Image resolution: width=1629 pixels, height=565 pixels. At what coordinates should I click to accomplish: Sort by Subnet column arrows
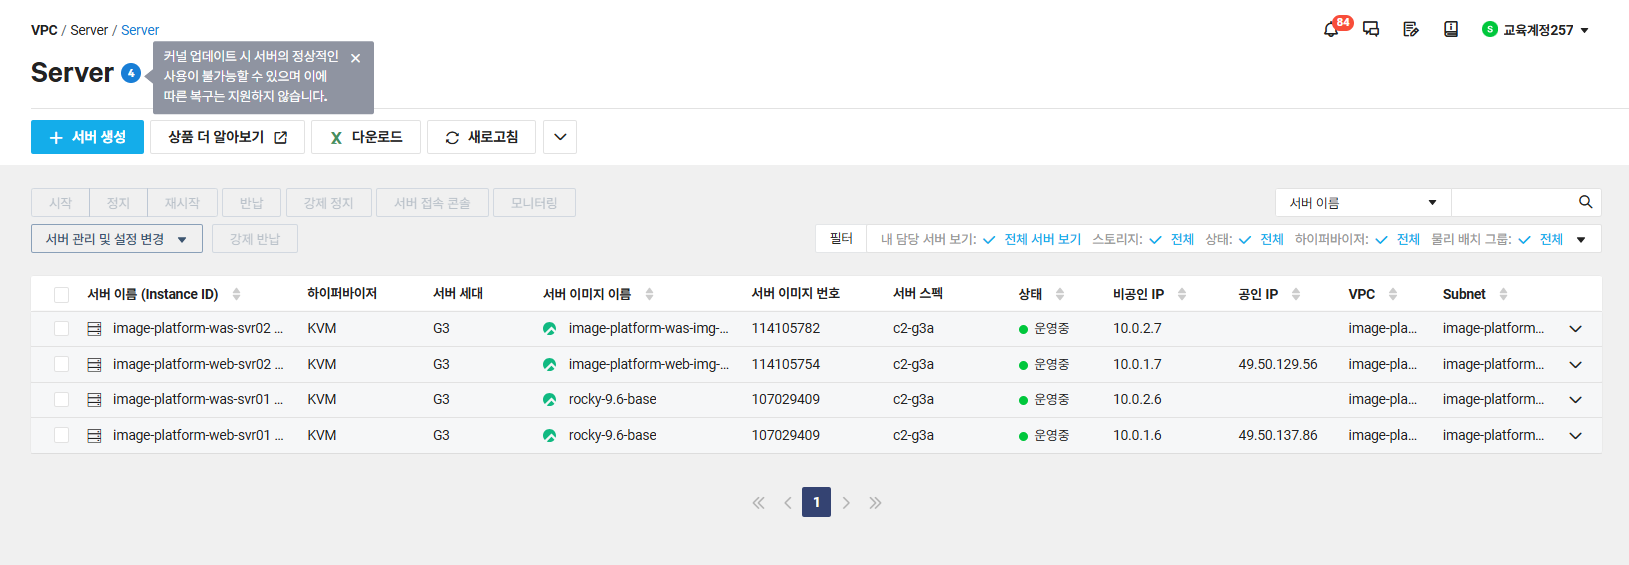[x=1503, y=294]
